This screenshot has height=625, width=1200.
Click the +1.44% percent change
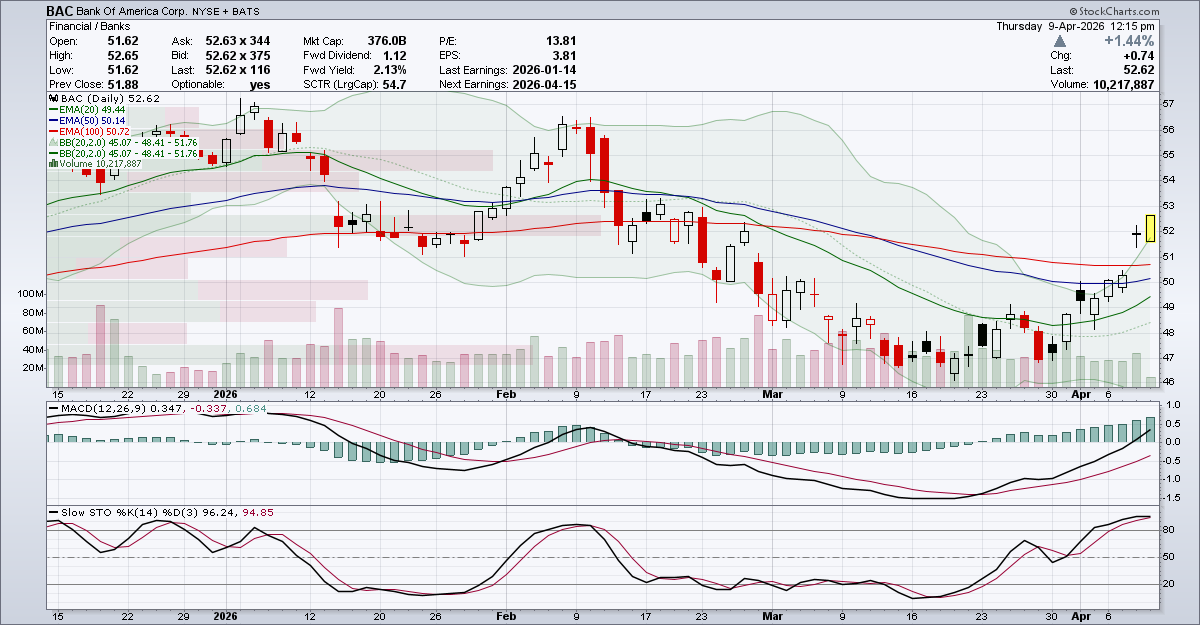pos(1129,42)
